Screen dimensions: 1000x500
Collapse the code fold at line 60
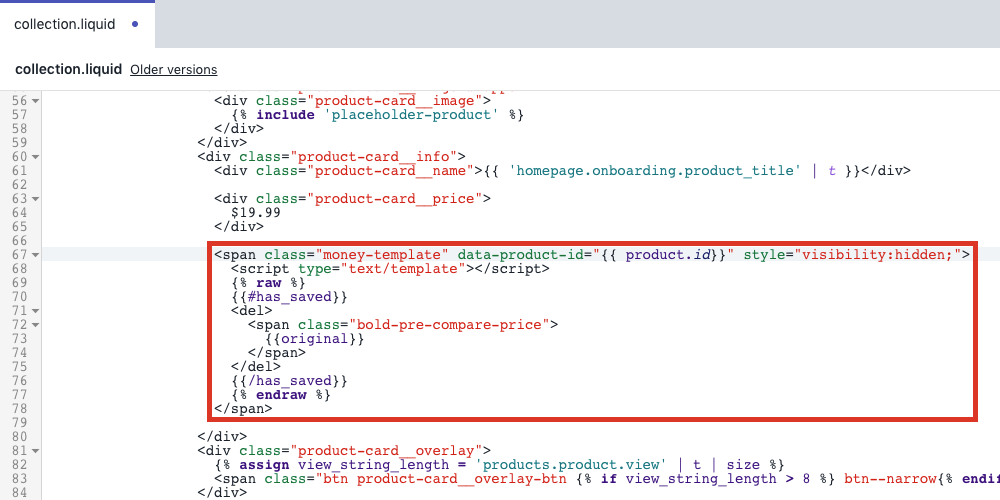pyautogui.click(x=36, y=157)
